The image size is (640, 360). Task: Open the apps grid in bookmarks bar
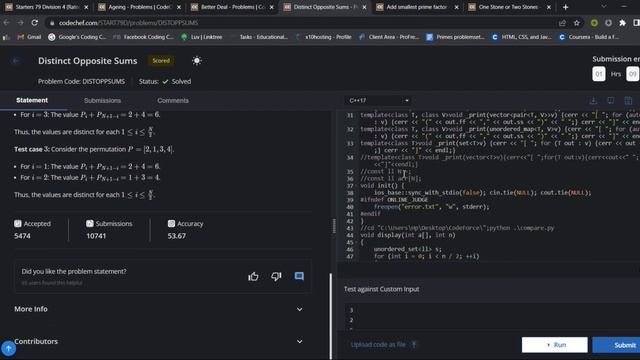[6, 37]
